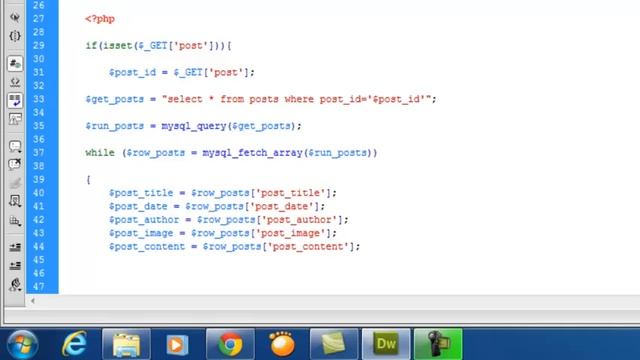The width and height of the screenshot is (640, 360).
Task: Click 'mysql_fetch_array' on line 37
Action: tap(252, 153)
